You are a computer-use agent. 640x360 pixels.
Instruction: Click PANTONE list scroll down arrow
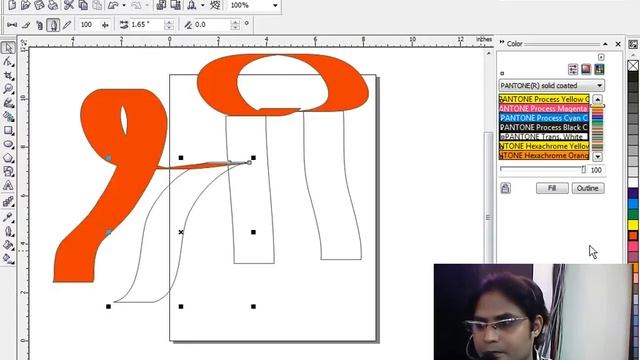tap(598, 156)
